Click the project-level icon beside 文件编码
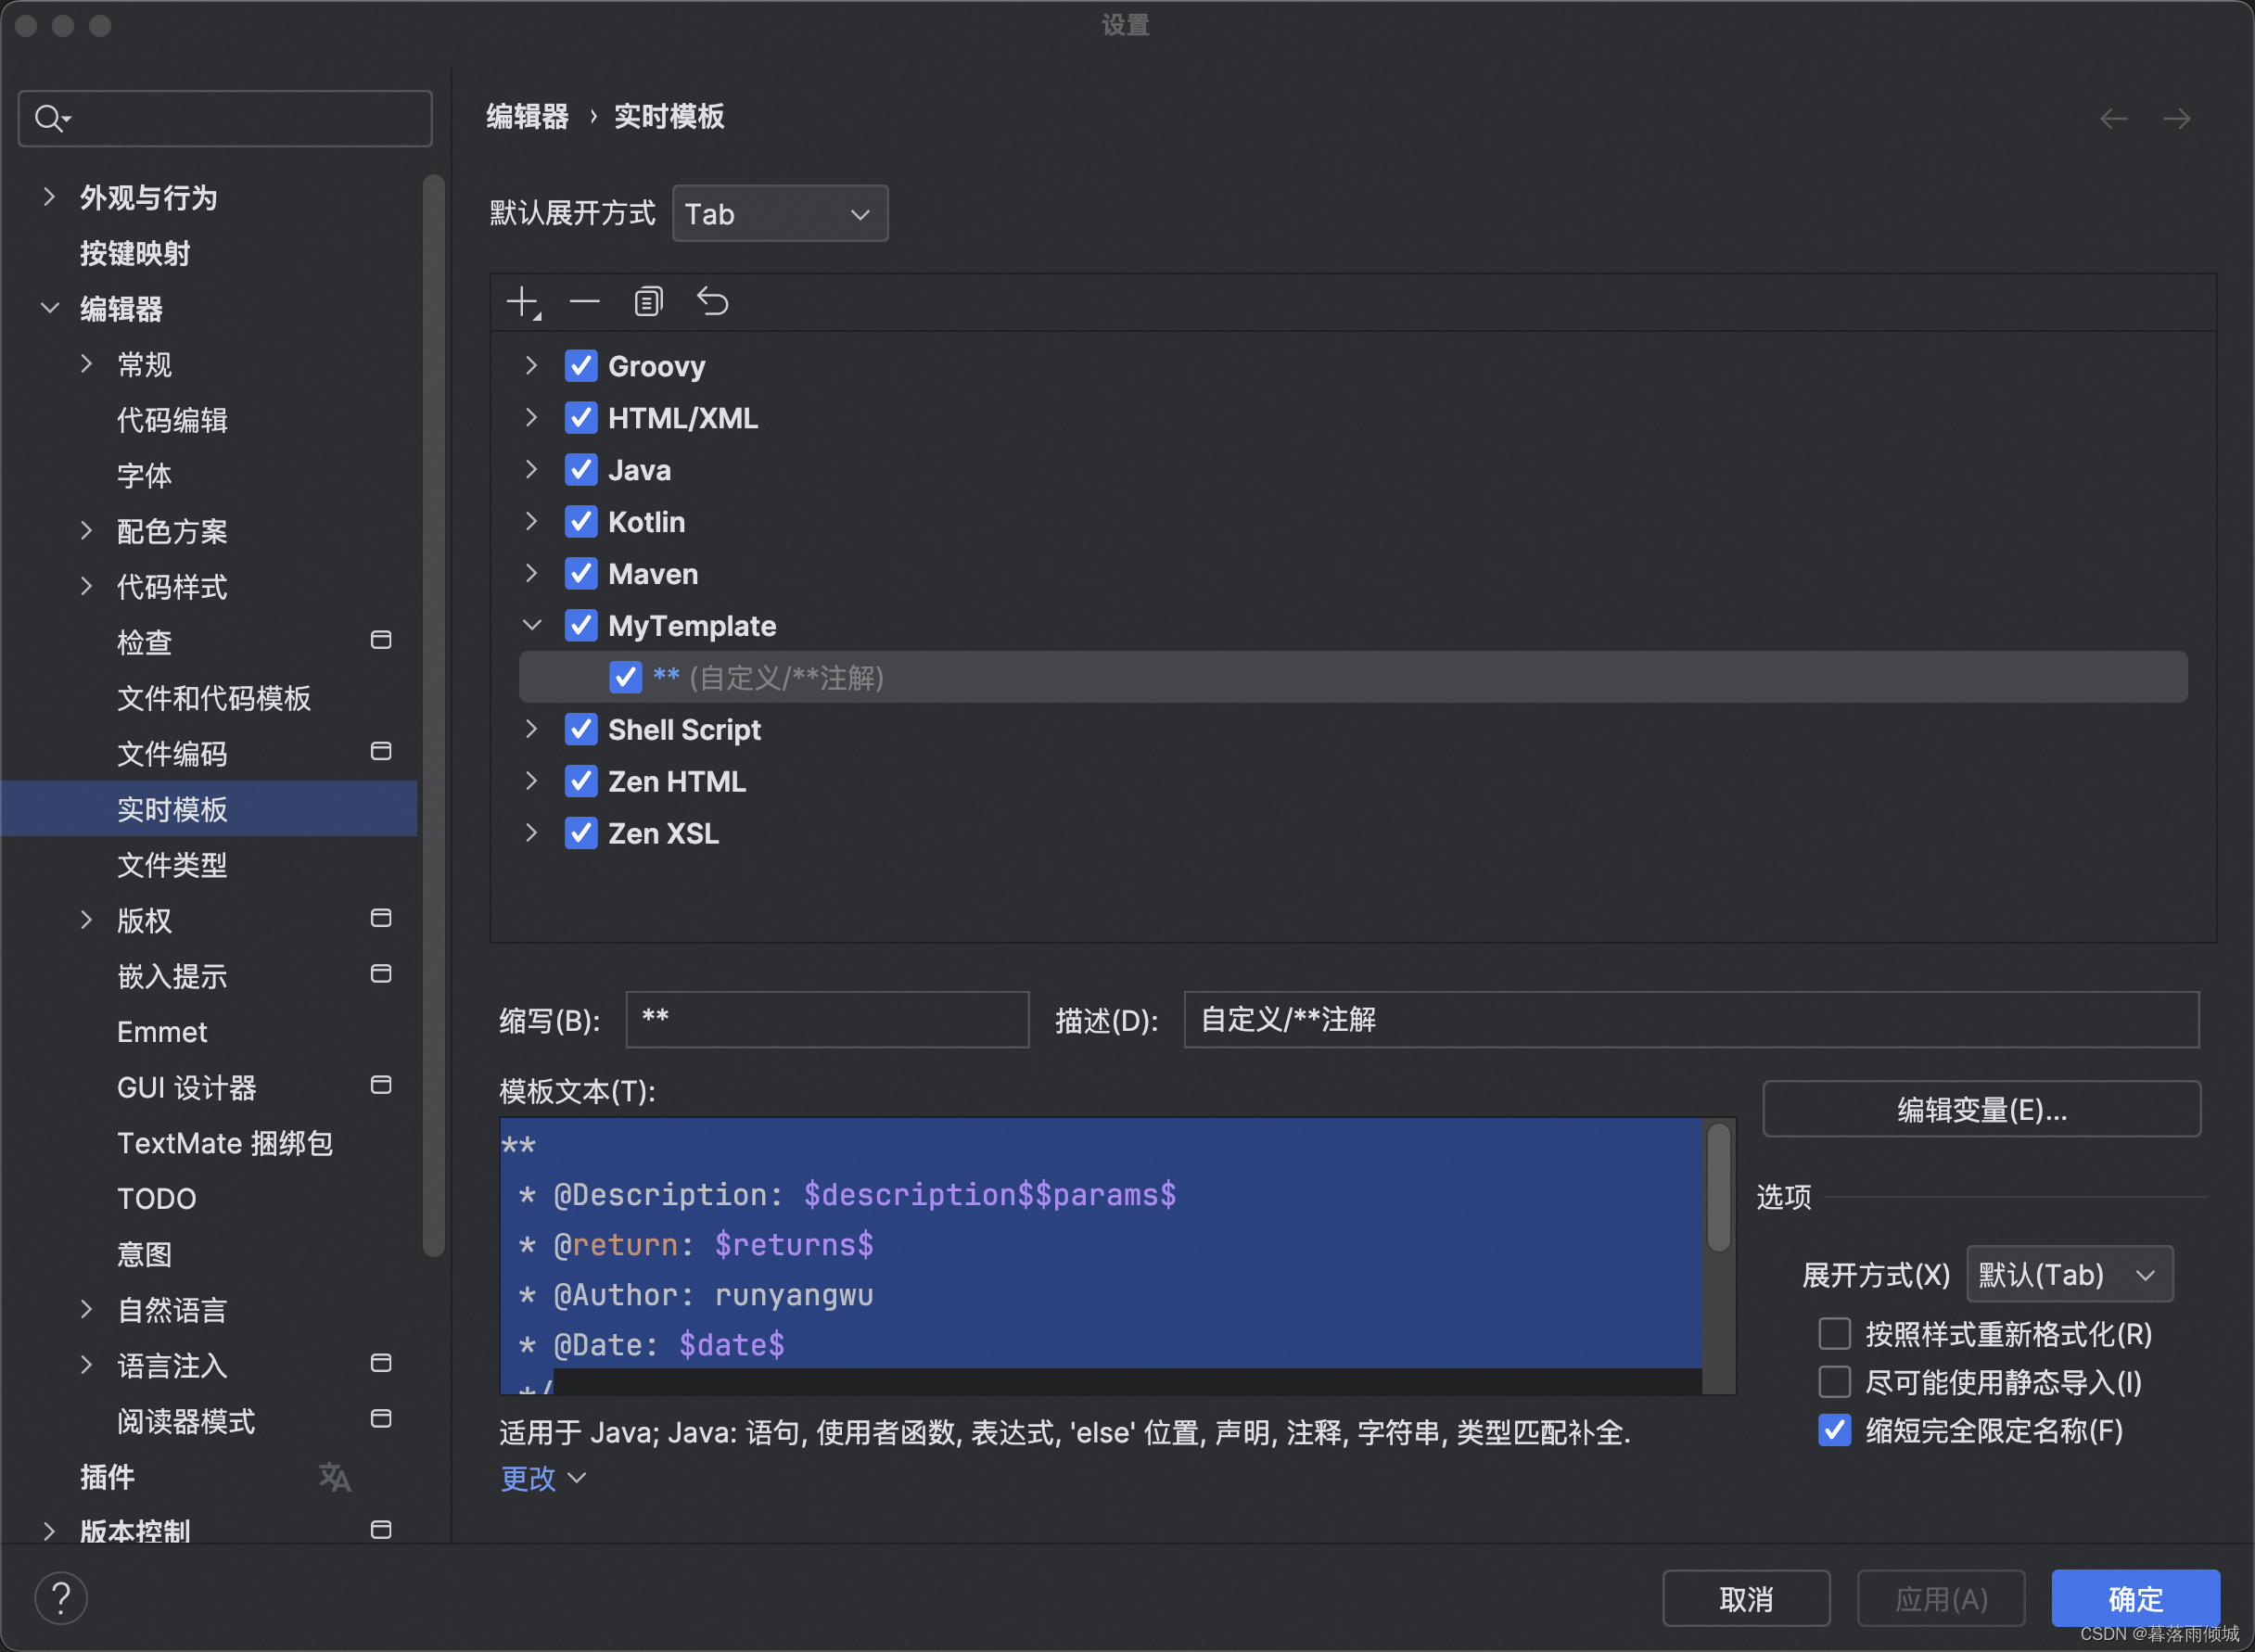This screenshot has height=1652, width=2255. [x=381, y=751]
